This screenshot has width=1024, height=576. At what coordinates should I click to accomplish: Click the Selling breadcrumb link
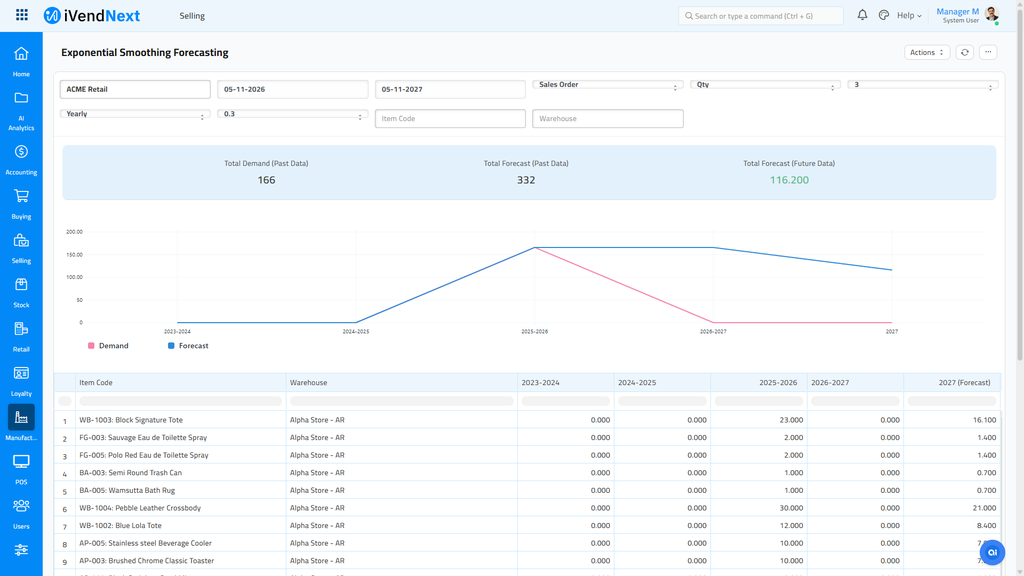coord(192,16)
